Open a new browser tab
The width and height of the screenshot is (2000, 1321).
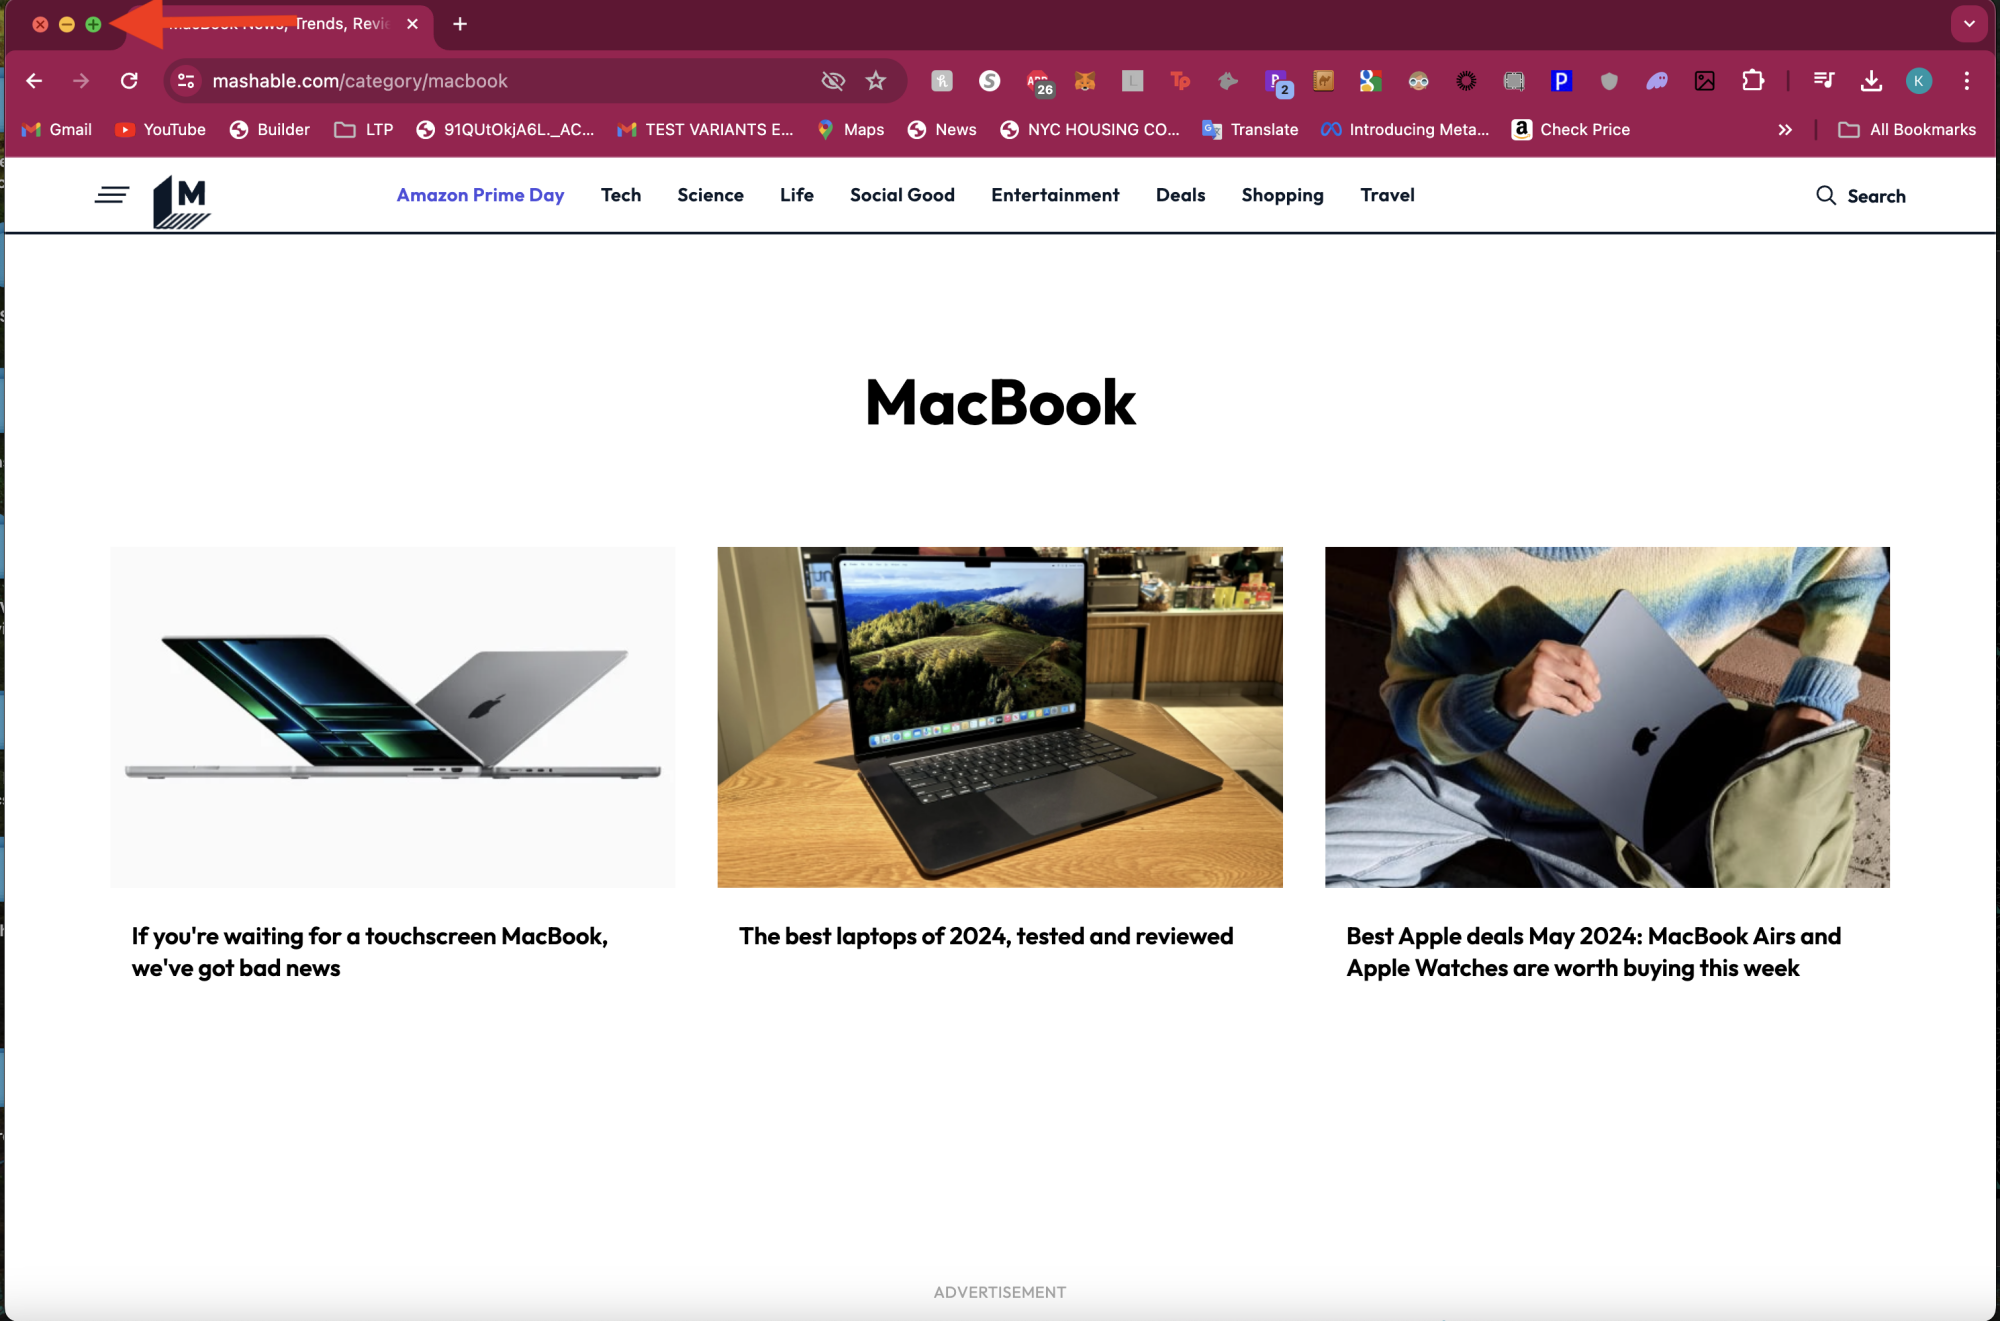tap(460, 24)
